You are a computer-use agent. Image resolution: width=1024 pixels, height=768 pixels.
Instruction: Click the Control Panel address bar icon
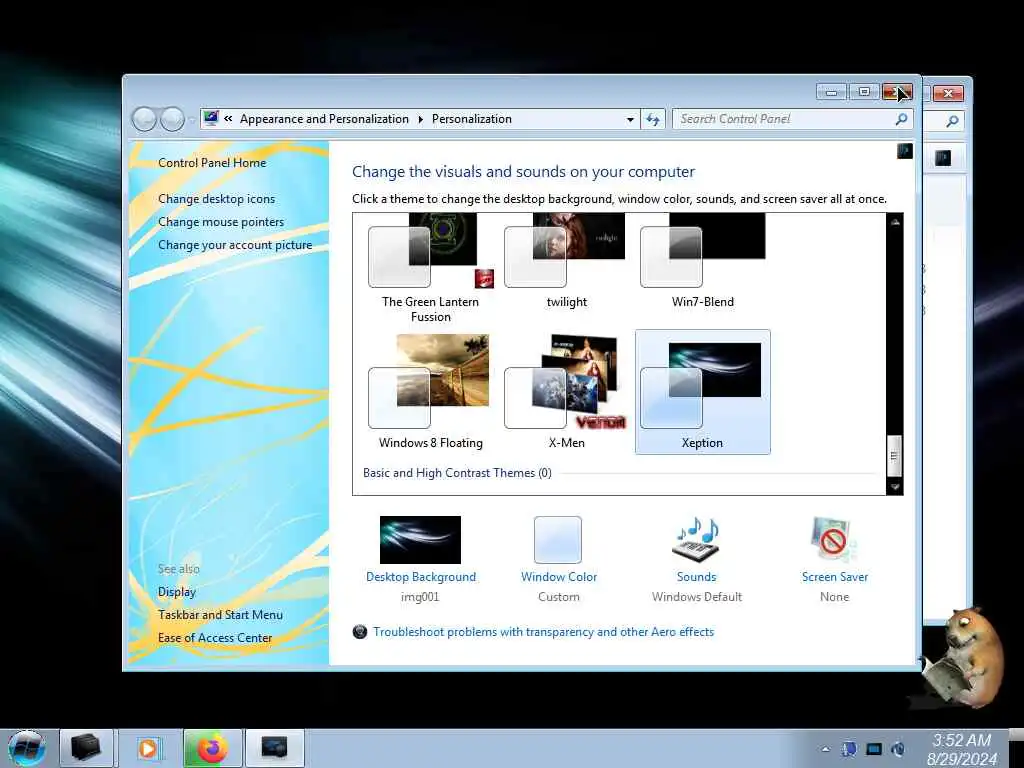coord(210,118)
